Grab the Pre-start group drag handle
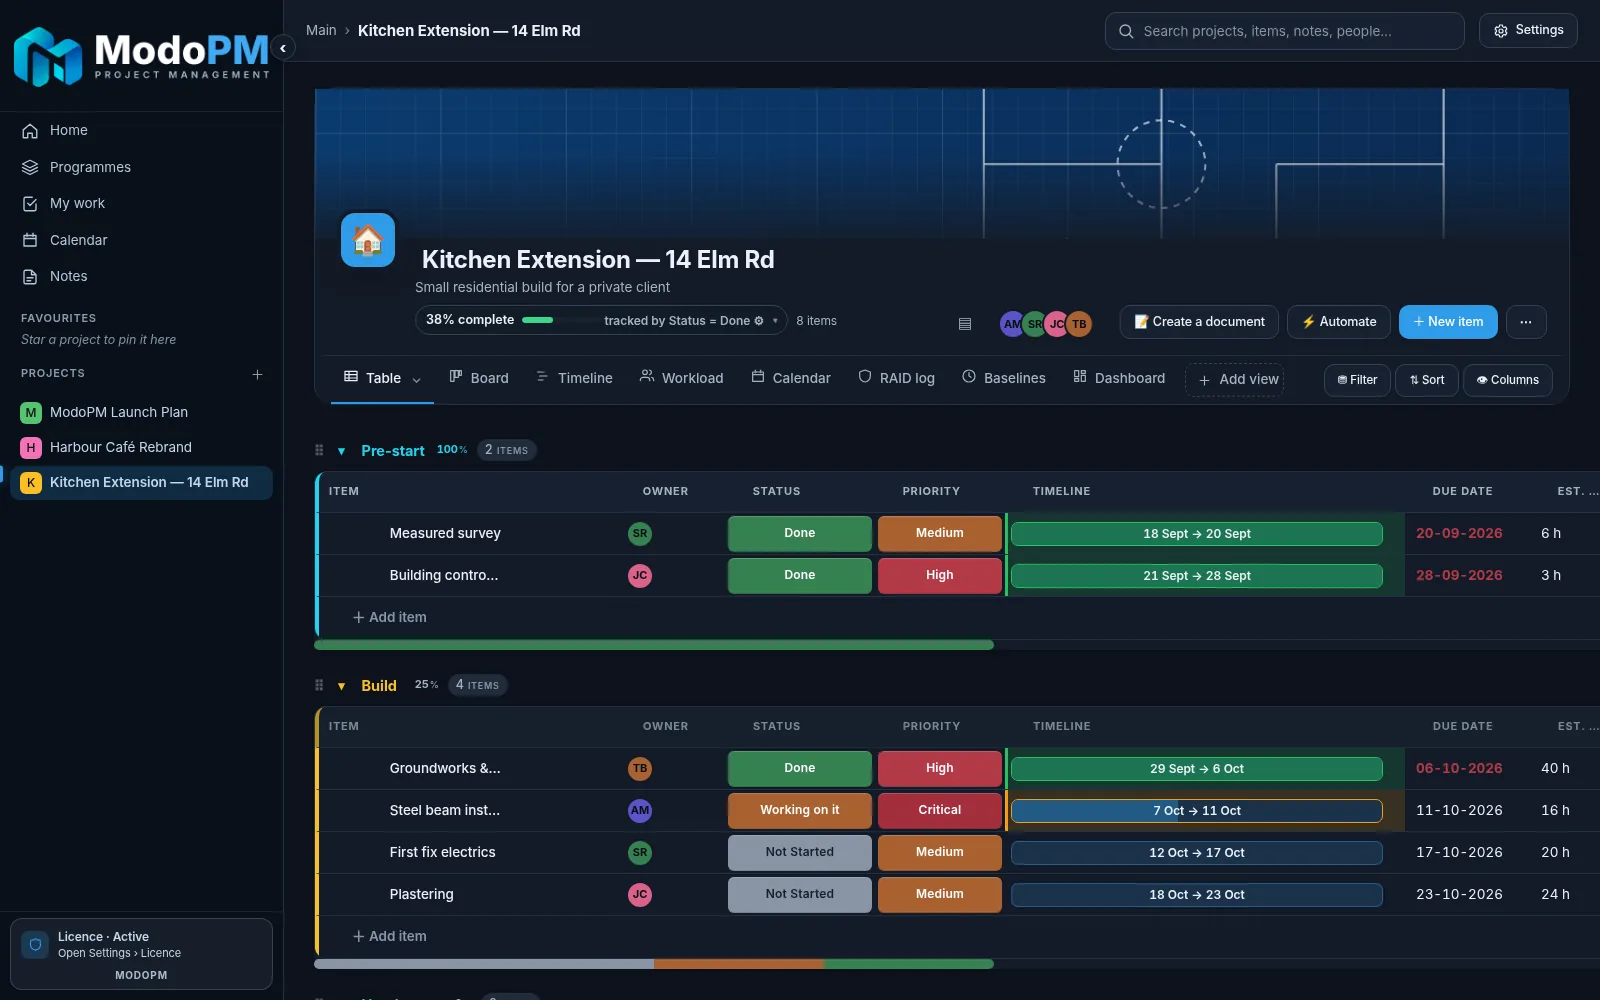Image resolution: width=1600 pixels, height=1000 pixels. (319, 450)
